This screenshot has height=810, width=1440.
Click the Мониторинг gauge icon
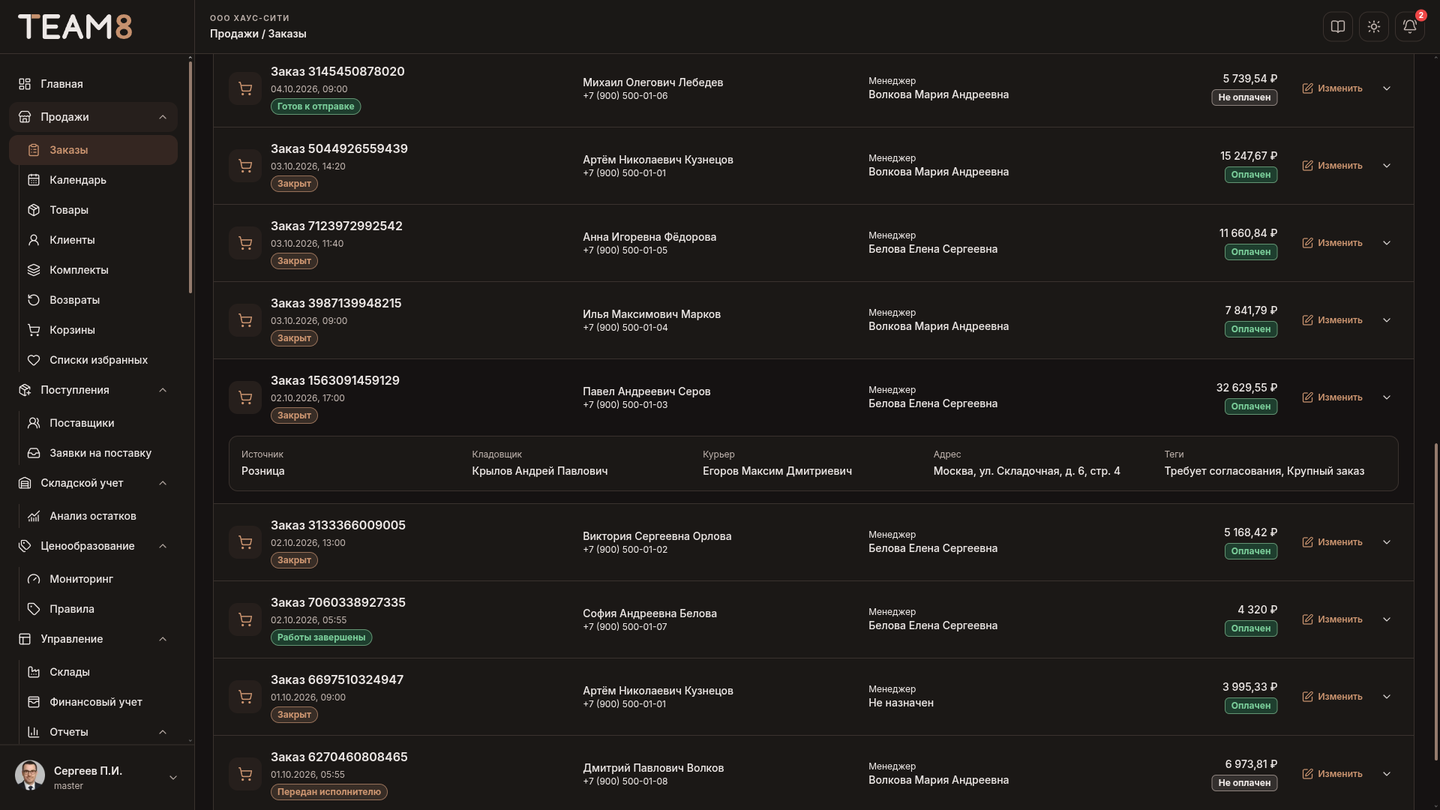(34, 579)
